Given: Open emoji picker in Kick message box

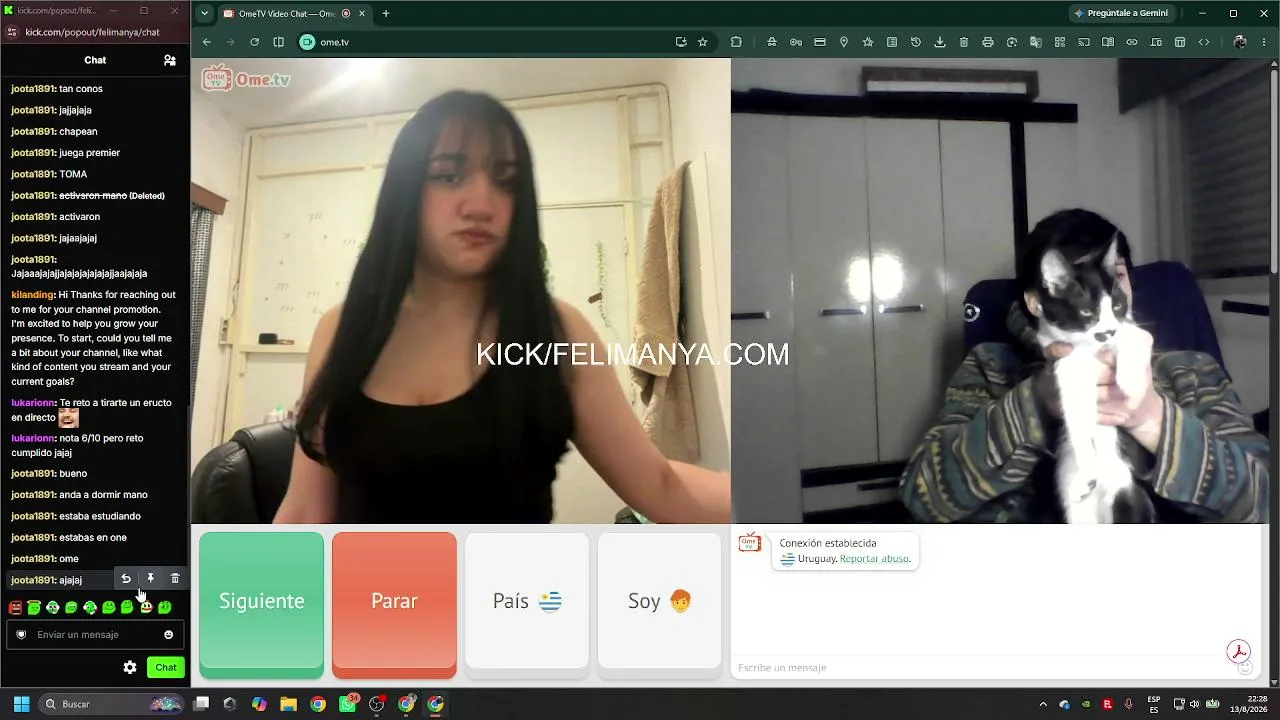Looking at the screenshot, I should [168, 634].
